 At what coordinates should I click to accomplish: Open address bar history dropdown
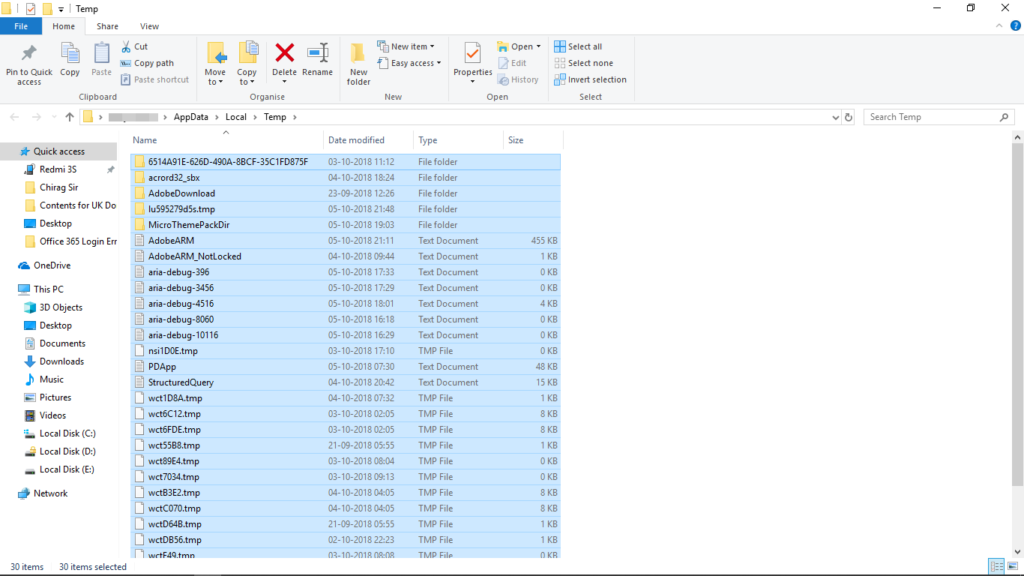(835, 118)
